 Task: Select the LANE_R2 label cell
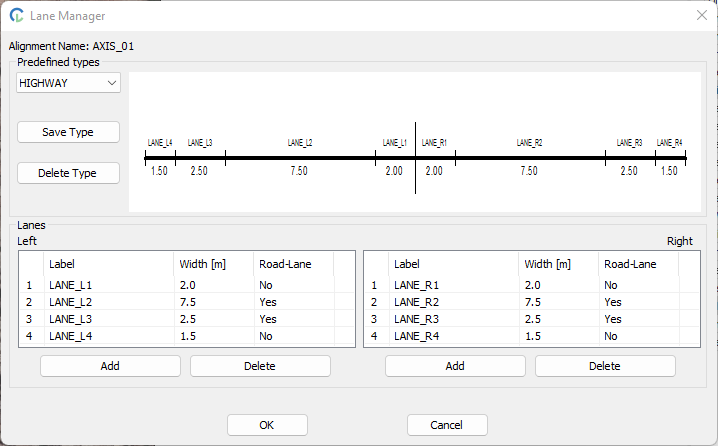coord(453,302)
